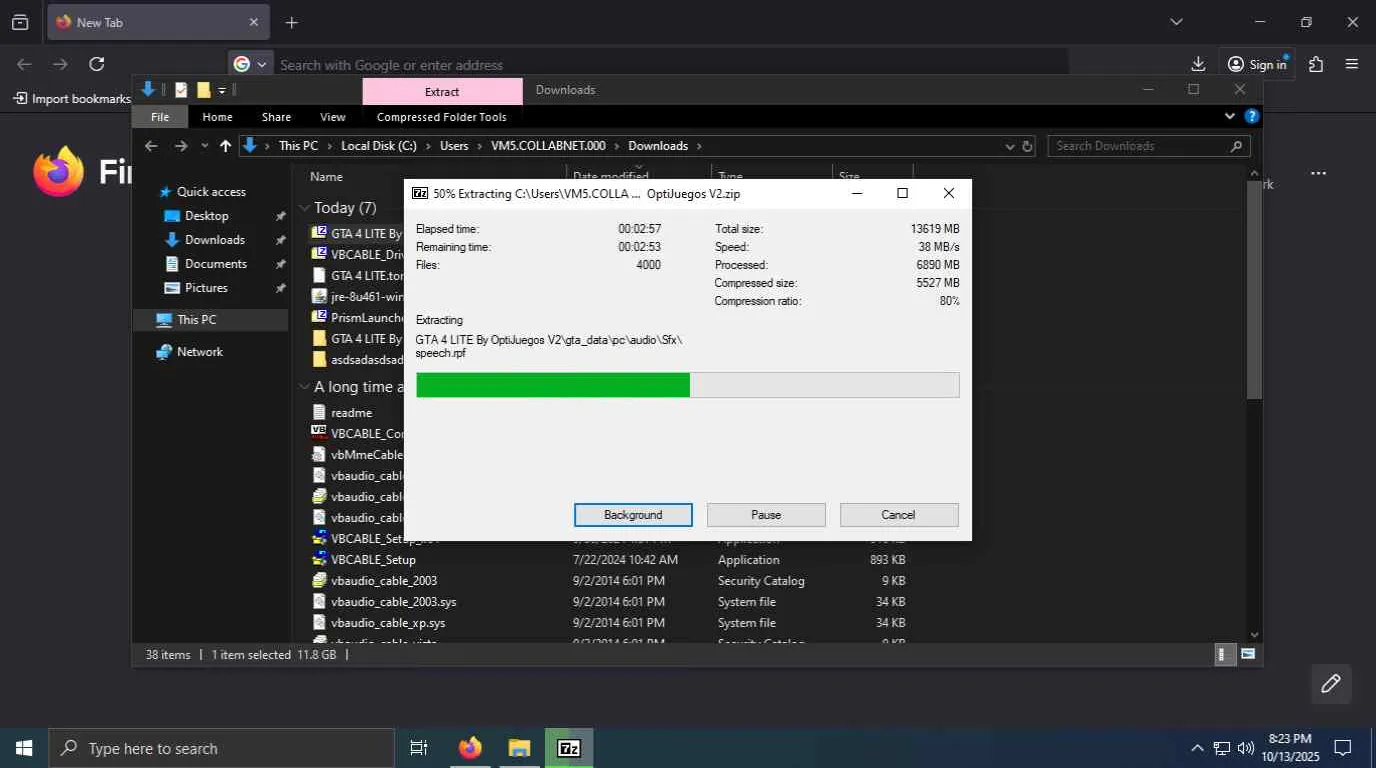The image size is (1376, 768).
Task: Switch Explorer to large icons view
Action: click(1248, 655)
